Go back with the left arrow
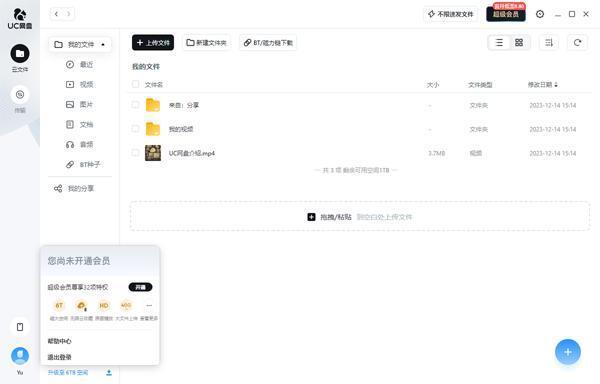 (x=56, y=14)
